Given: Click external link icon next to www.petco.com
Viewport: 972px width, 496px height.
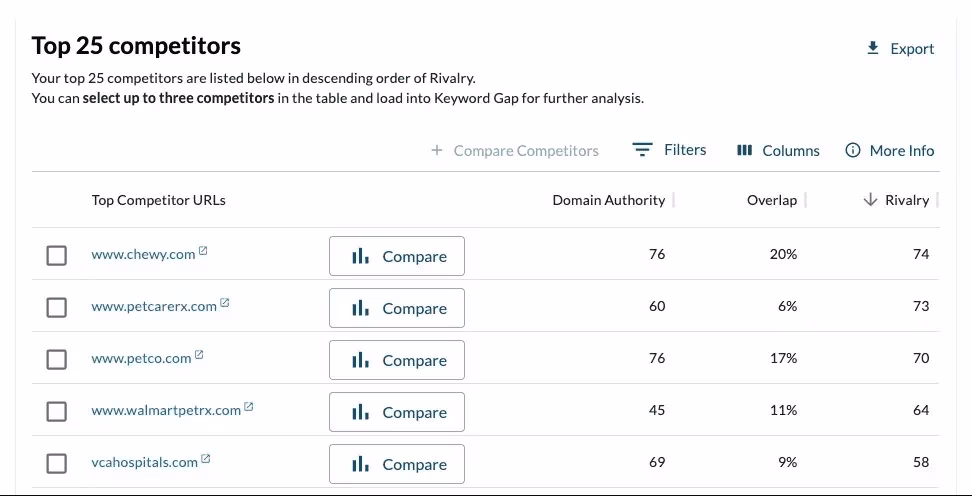Looking at the screenshot, I should click(199, 356).
